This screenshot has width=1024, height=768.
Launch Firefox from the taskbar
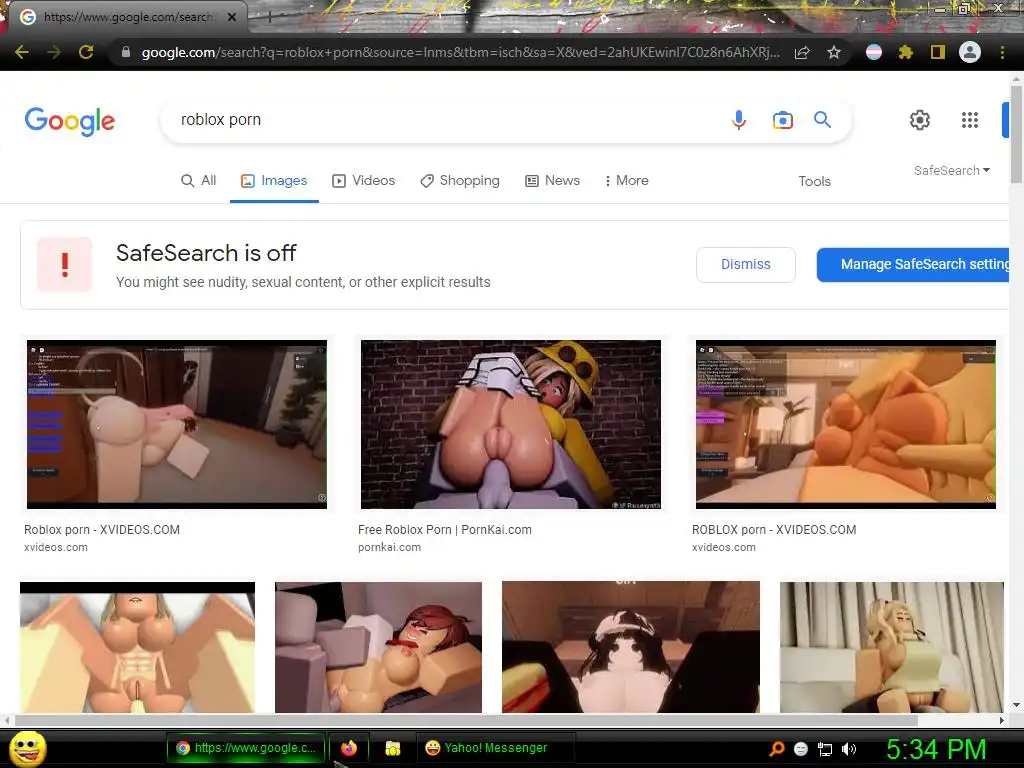coord(349,748)
